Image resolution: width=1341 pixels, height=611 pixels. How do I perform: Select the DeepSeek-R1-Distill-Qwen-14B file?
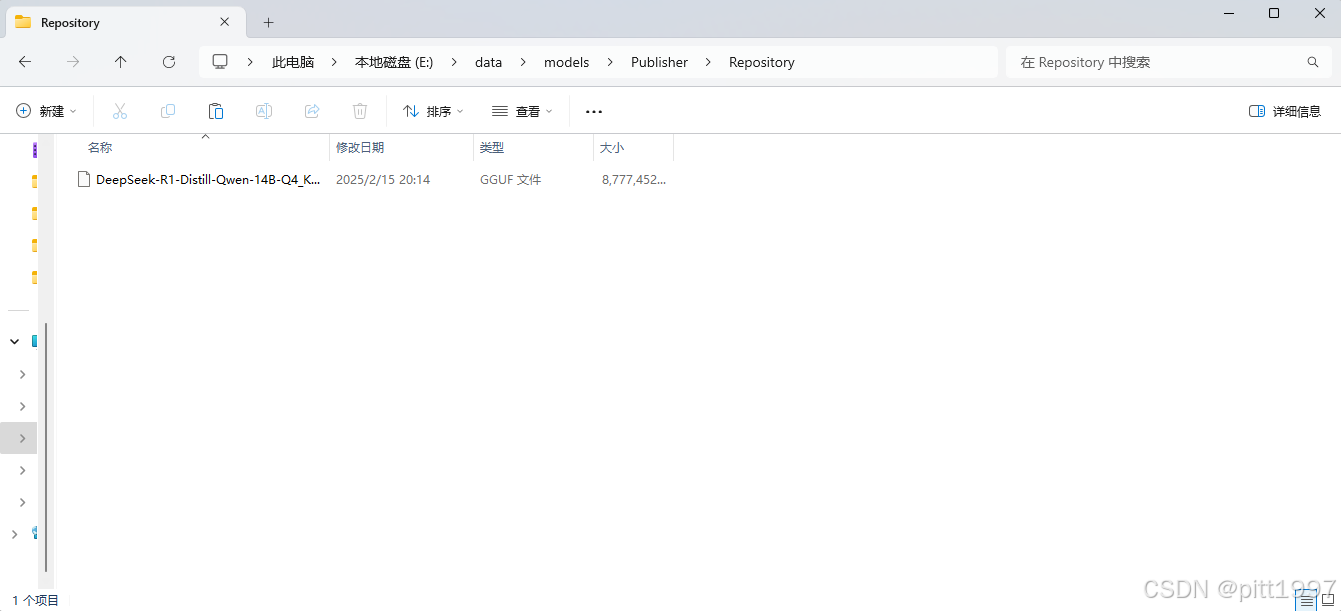point(208,180)
